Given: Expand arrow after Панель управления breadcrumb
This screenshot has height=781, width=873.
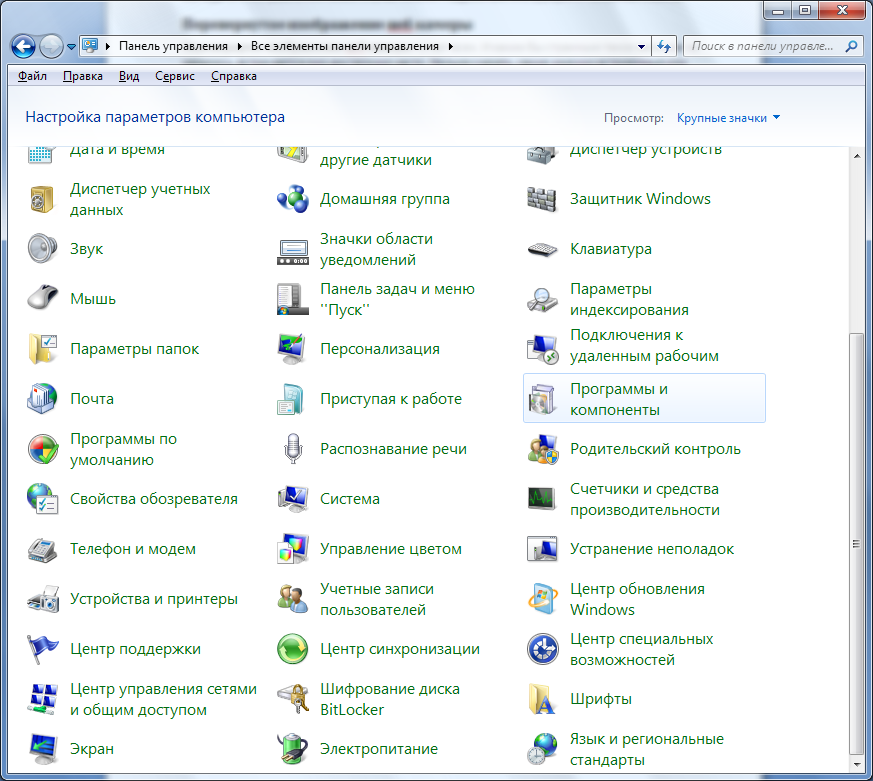Looking at the screenshot, I should pyautogui.click(x=239, y=46).
